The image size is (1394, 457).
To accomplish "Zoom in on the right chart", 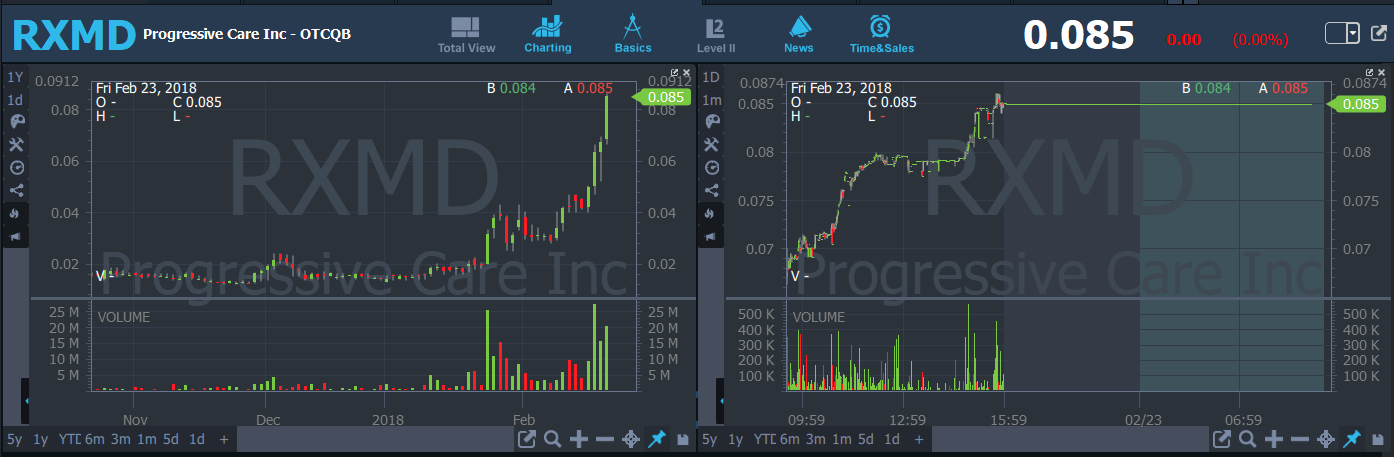I will tap(1274, 439).
